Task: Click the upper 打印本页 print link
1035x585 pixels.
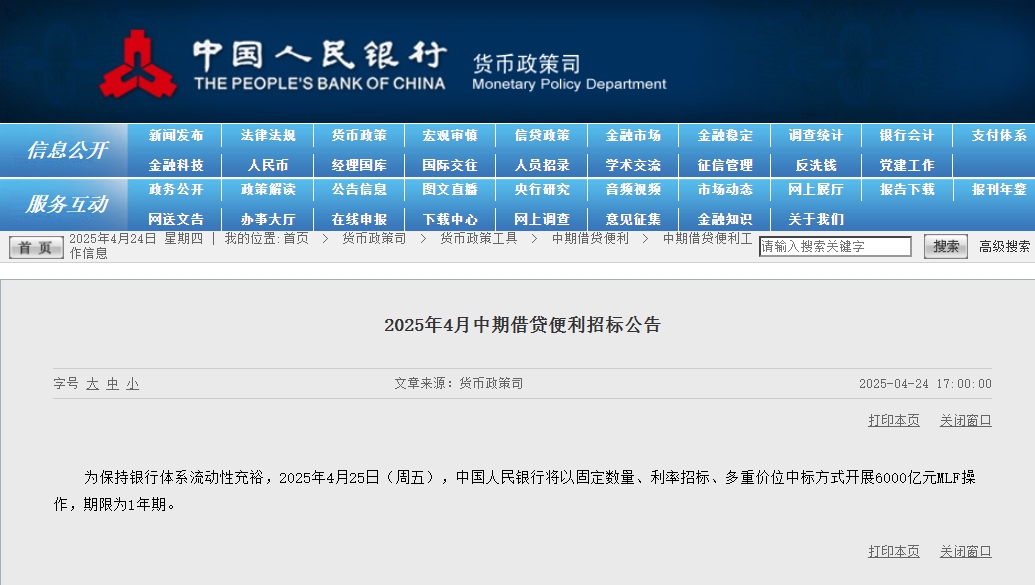Action: [x=893, y=421]
